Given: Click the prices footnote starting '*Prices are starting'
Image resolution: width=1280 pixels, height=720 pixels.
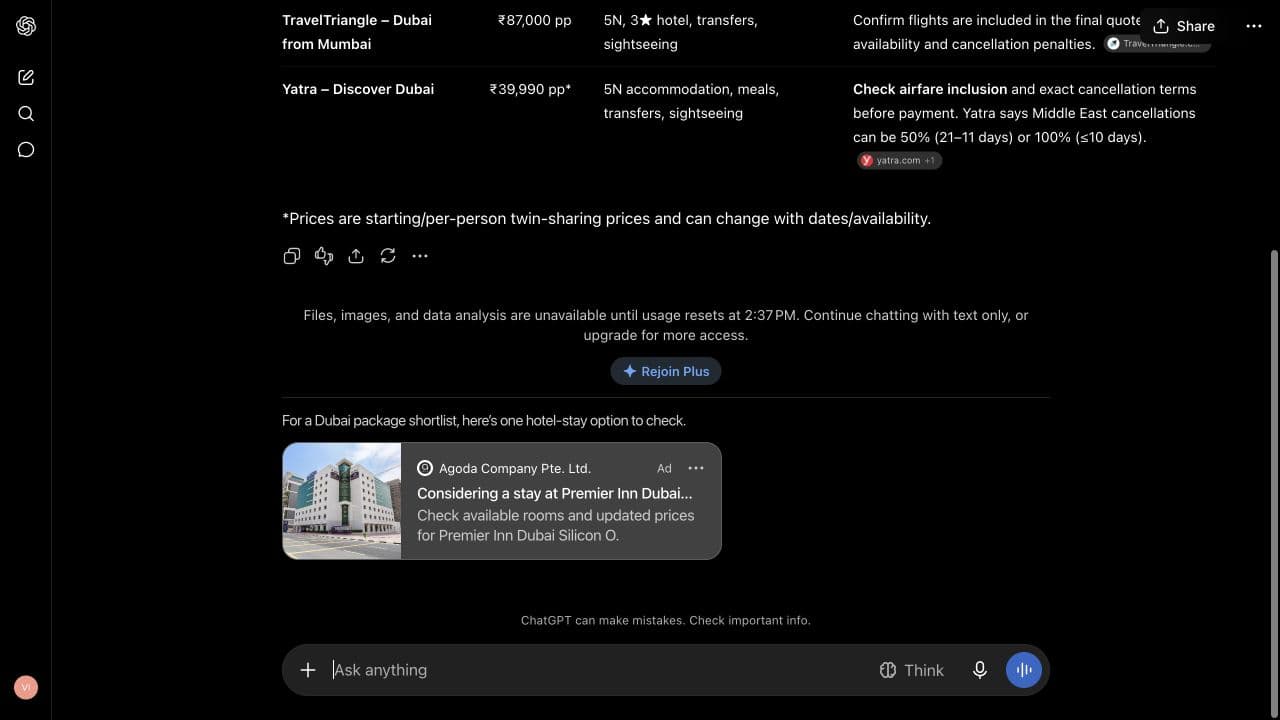Looking at the screenshot, I should click(x=606, y=218).
